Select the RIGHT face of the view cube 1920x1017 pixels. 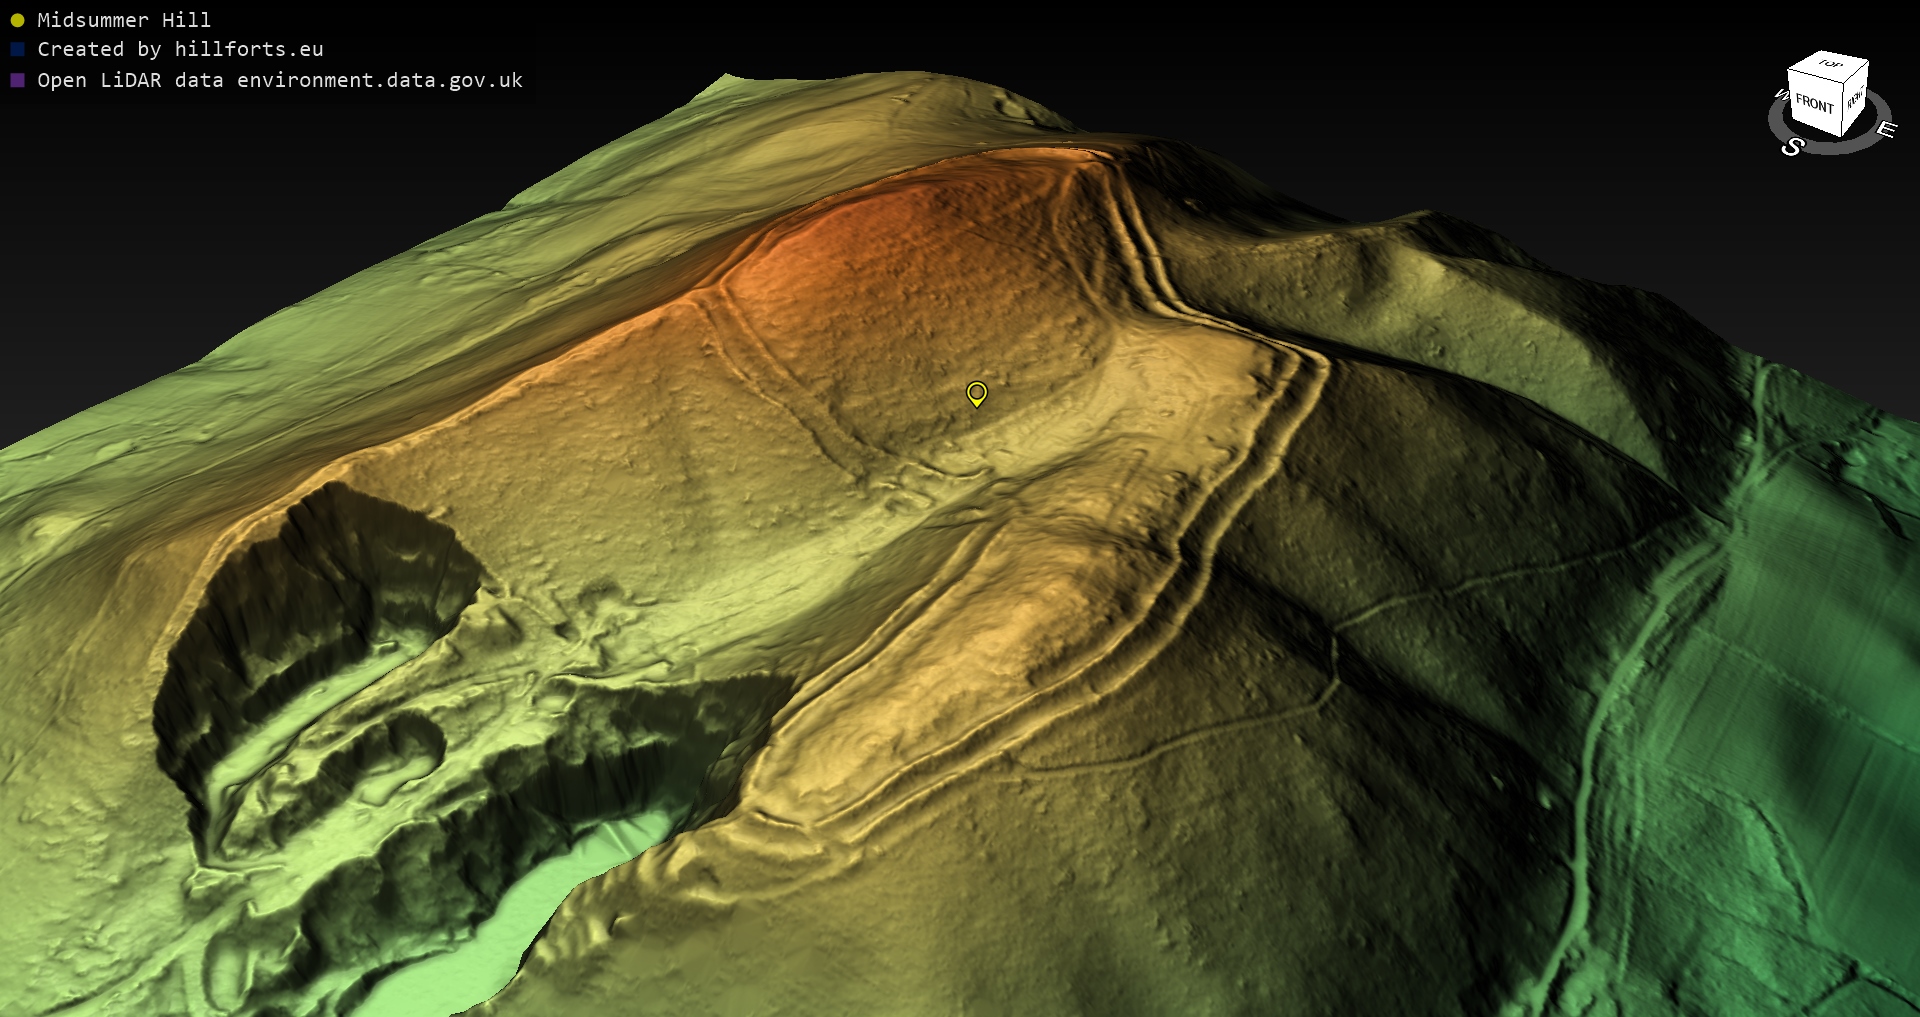1855,99
